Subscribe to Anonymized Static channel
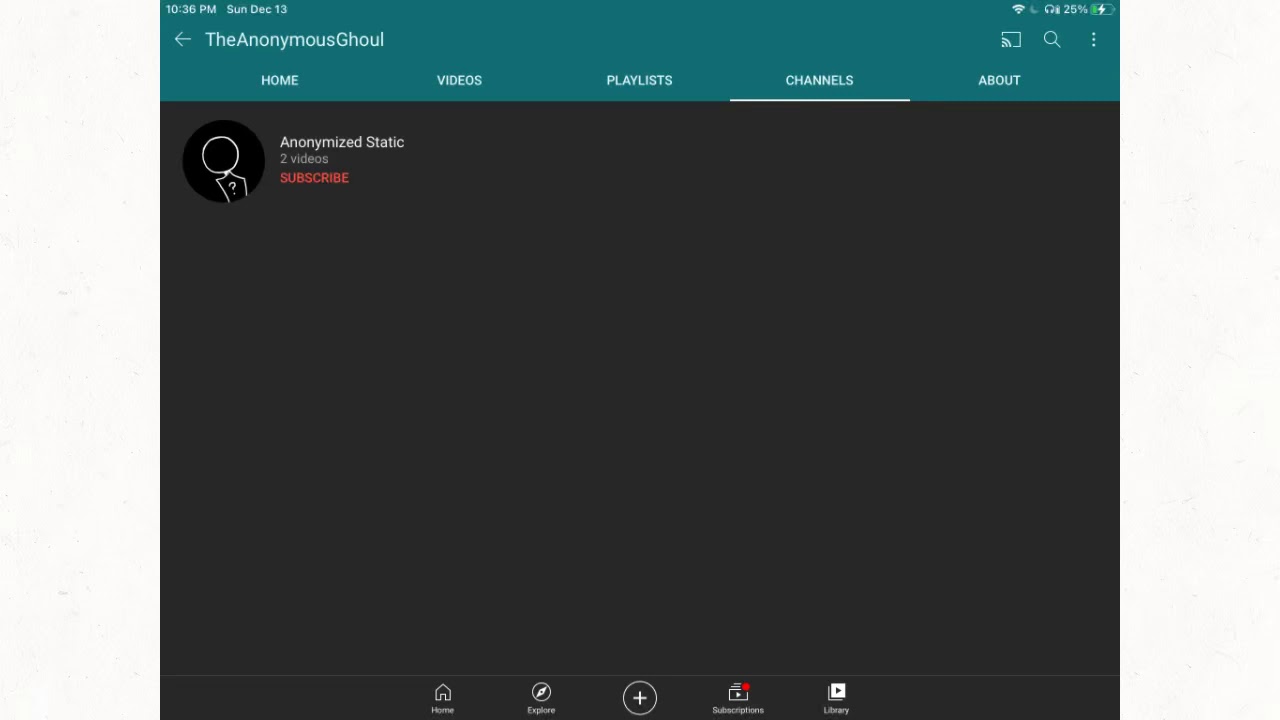1280x720 pixels. point(314,178)
